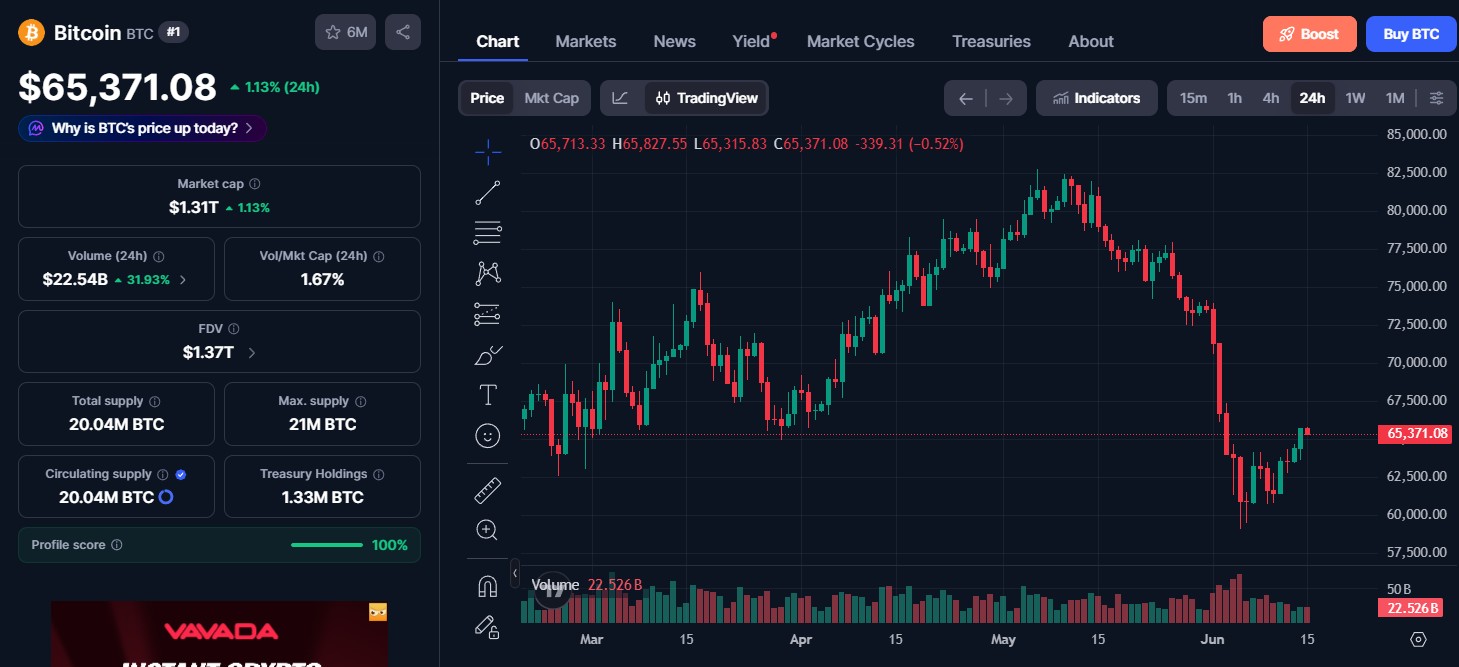Open chart axis settings gear icon

point(1418,639)
